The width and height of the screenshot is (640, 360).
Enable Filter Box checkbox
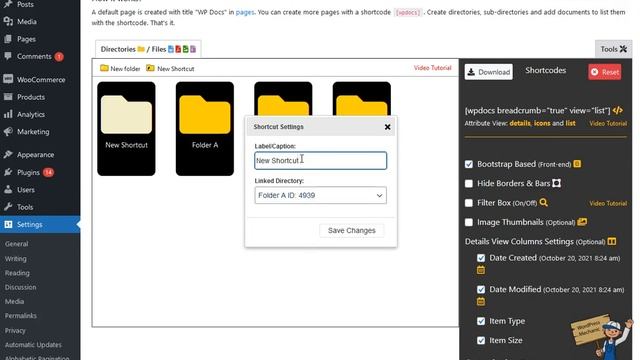click(x=469, y=203)
